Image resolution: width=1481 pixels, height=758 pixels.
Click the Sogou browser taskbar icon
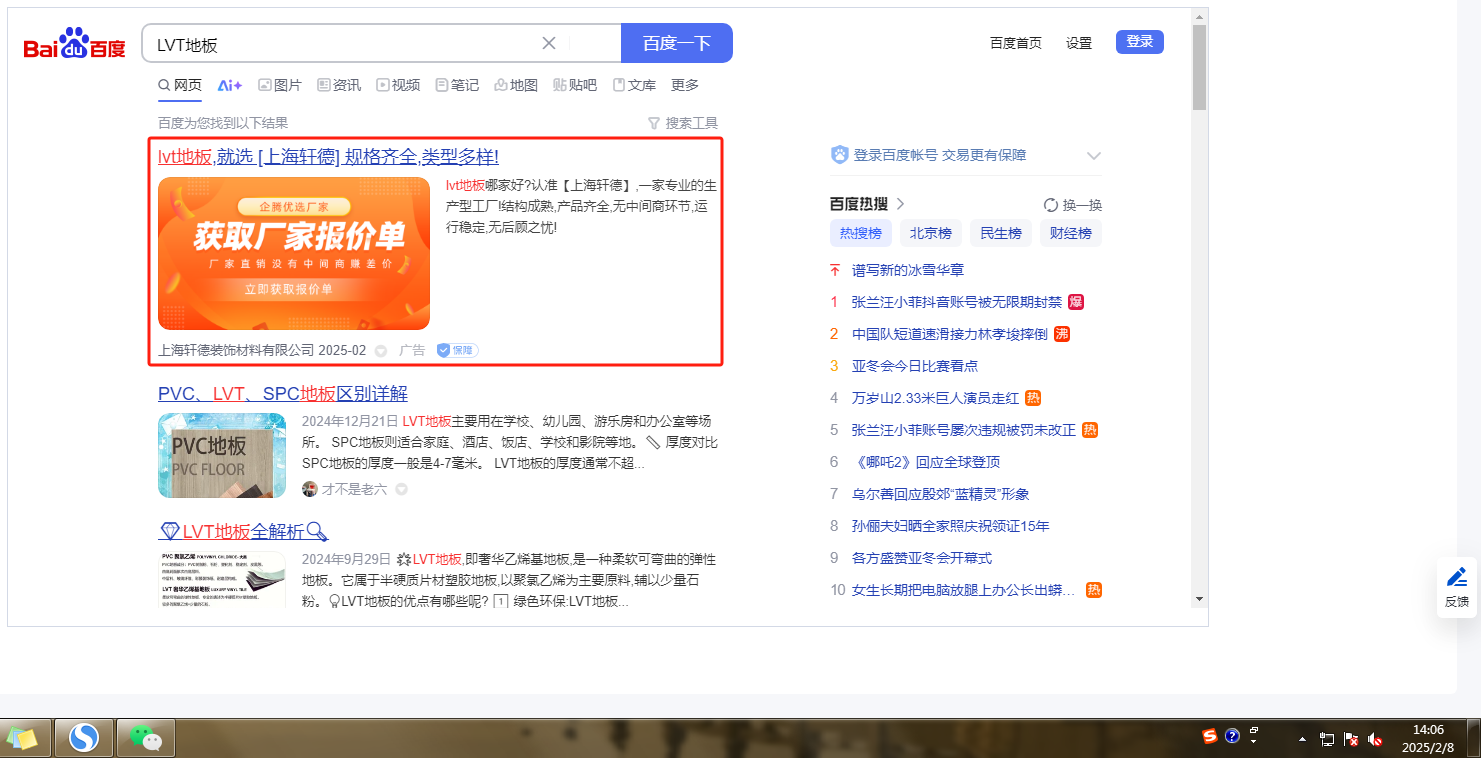84,738
